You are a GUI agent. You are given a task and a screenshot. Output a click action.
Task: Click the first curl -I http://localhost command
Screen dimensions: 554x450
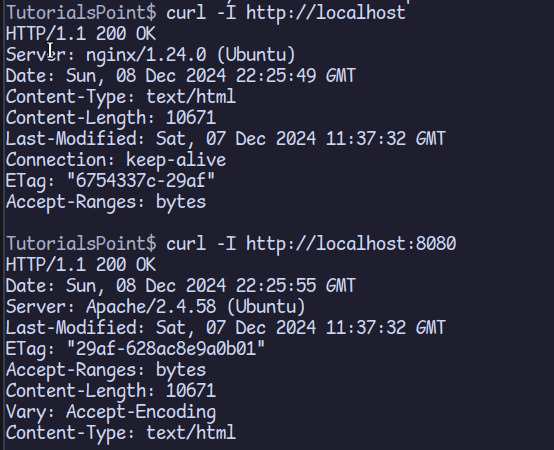click(286, 13)
